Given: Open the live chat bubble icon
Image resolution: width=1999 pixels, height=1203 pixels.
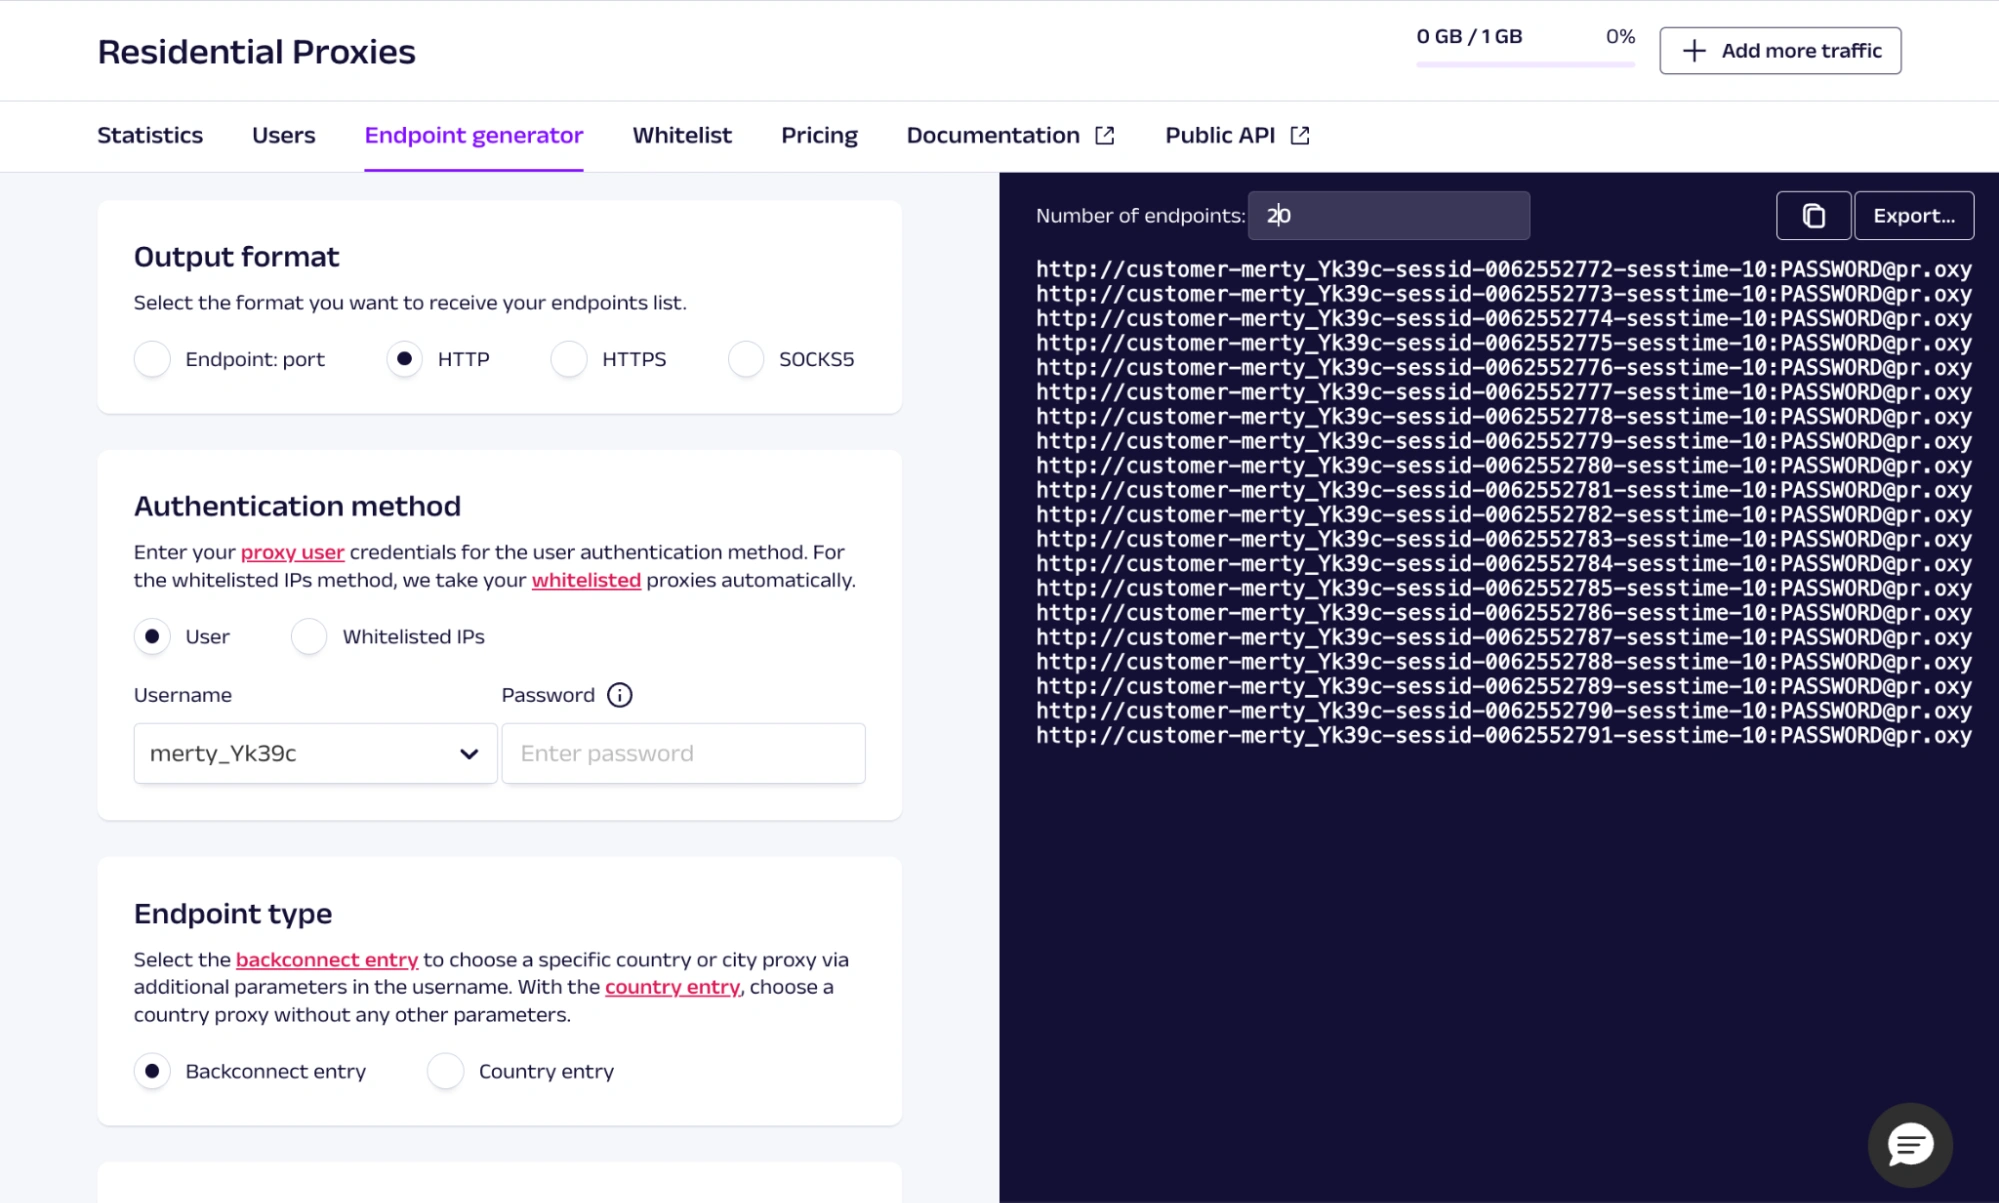Looking at the screenshot, I should coord(1909,1145).
